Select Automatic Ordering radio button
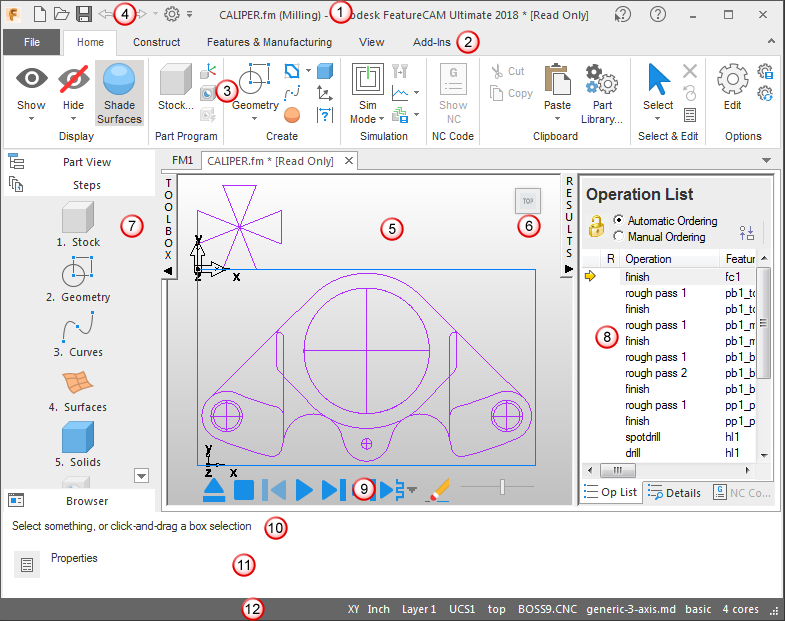The width and height of the screenshot is (785, 621). pos(619,220)
